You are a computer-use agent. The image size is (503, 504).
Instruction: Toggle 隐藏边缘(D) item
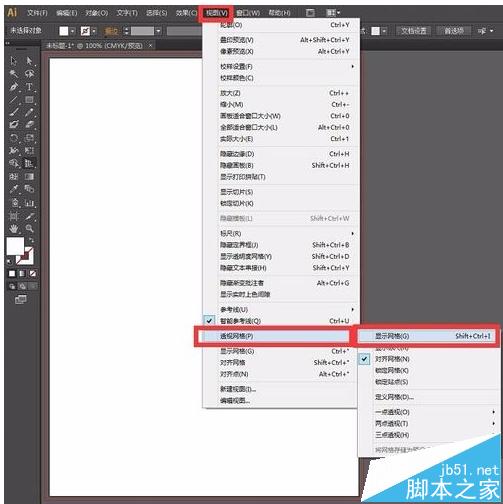click(x=281, y=154)
